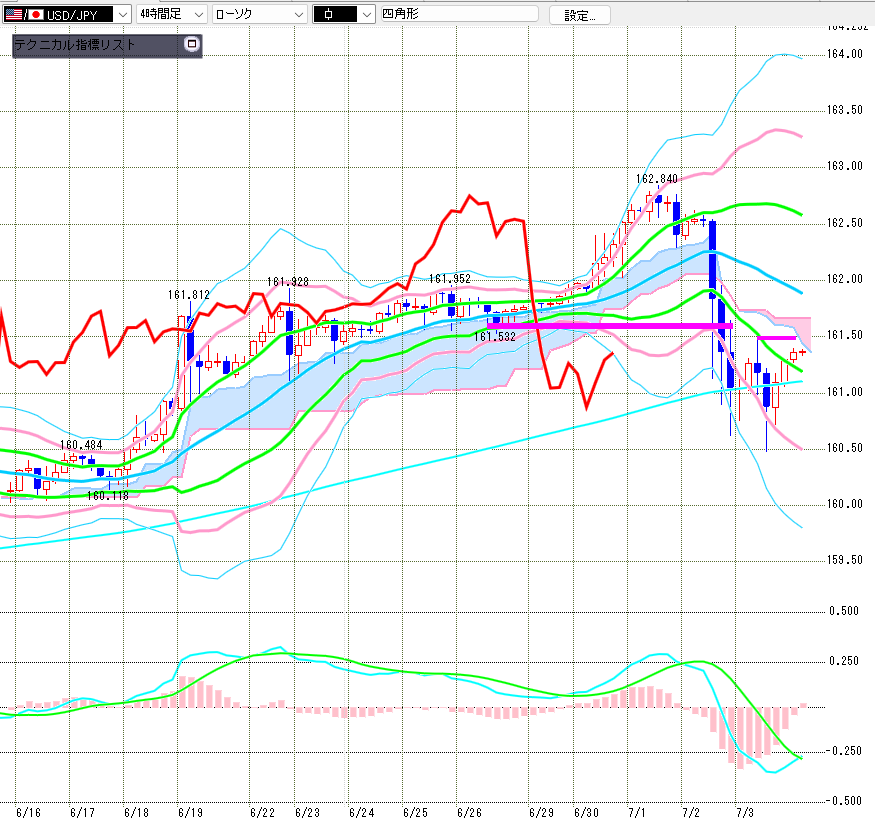The image size is (875, 822).
Task: Click the 161.532 low price label
Action: 494,337
